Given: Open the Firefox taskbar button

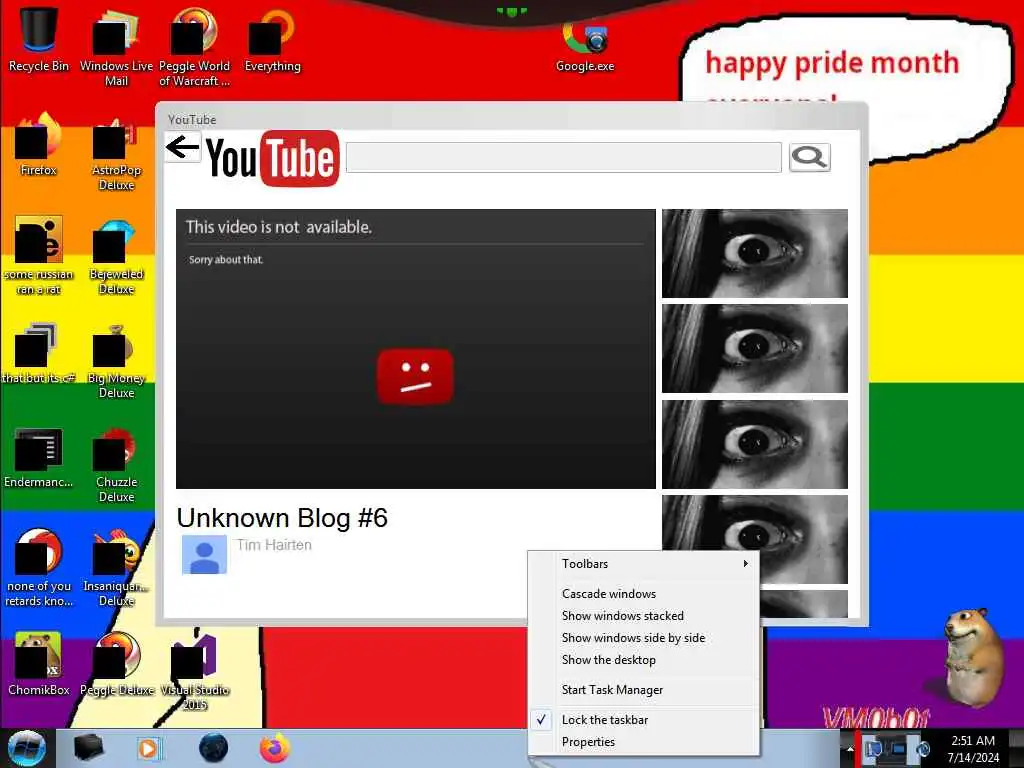Looking at the screenshot, I should coord(275,748).
